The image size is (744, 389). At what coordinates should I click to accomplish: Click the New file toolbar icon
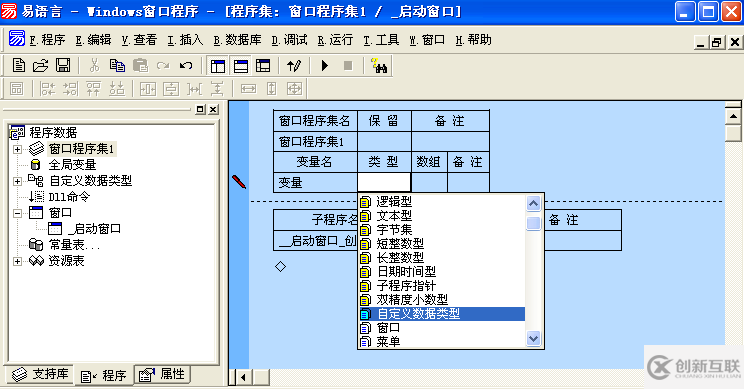click(19, 65)
